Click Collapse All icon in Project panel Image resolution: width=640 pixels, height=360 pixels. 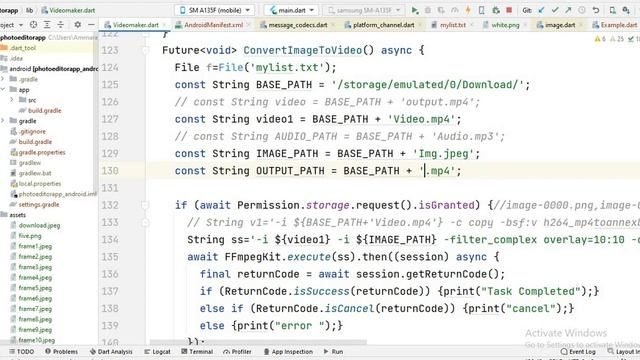coord(60,25)
